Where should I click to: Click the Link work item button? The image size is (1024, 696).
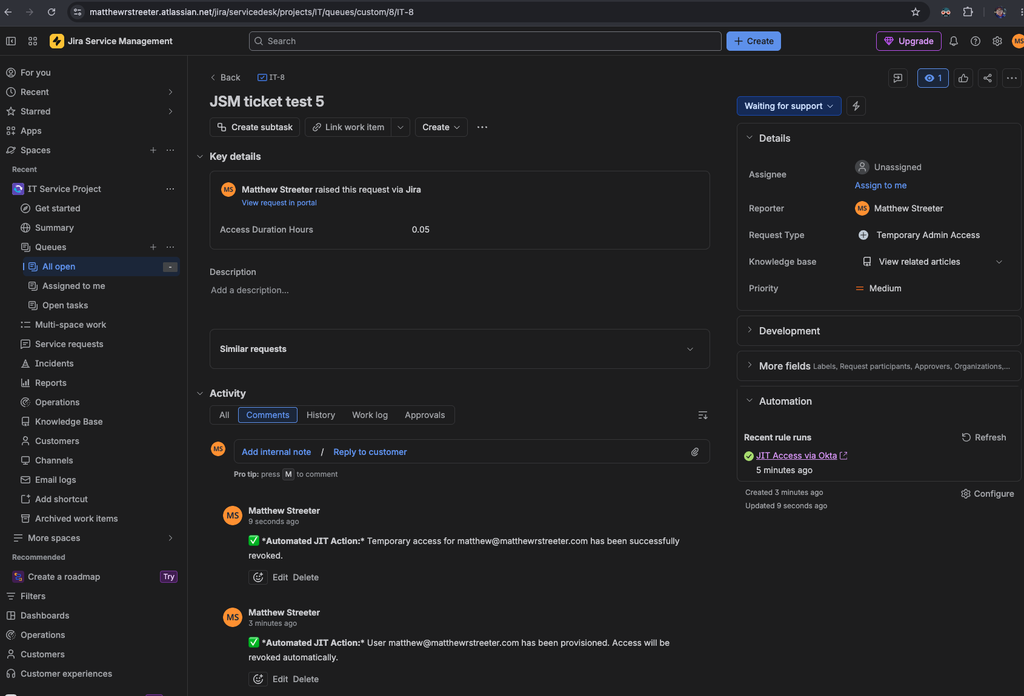pyautogui.click(x=348, y=127)
